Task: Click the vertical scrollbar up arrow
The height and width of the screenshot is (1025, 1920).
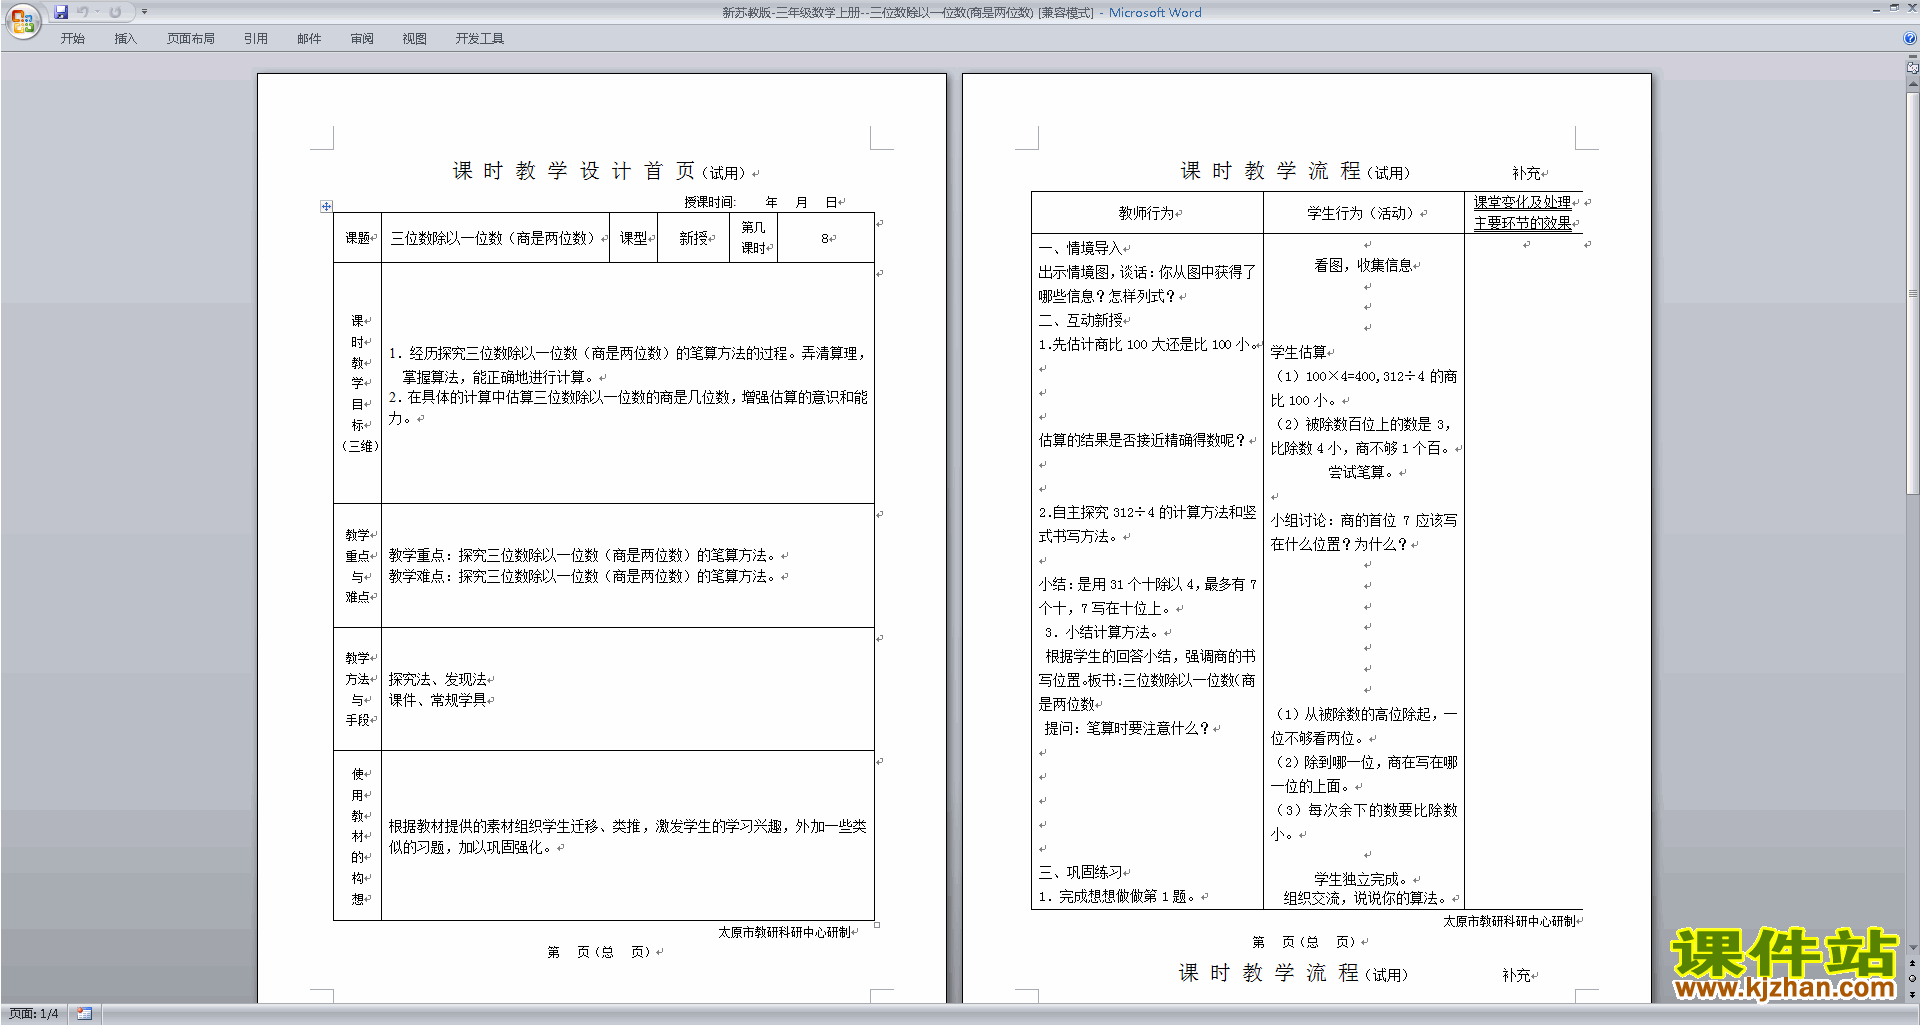Action: 1913,85
